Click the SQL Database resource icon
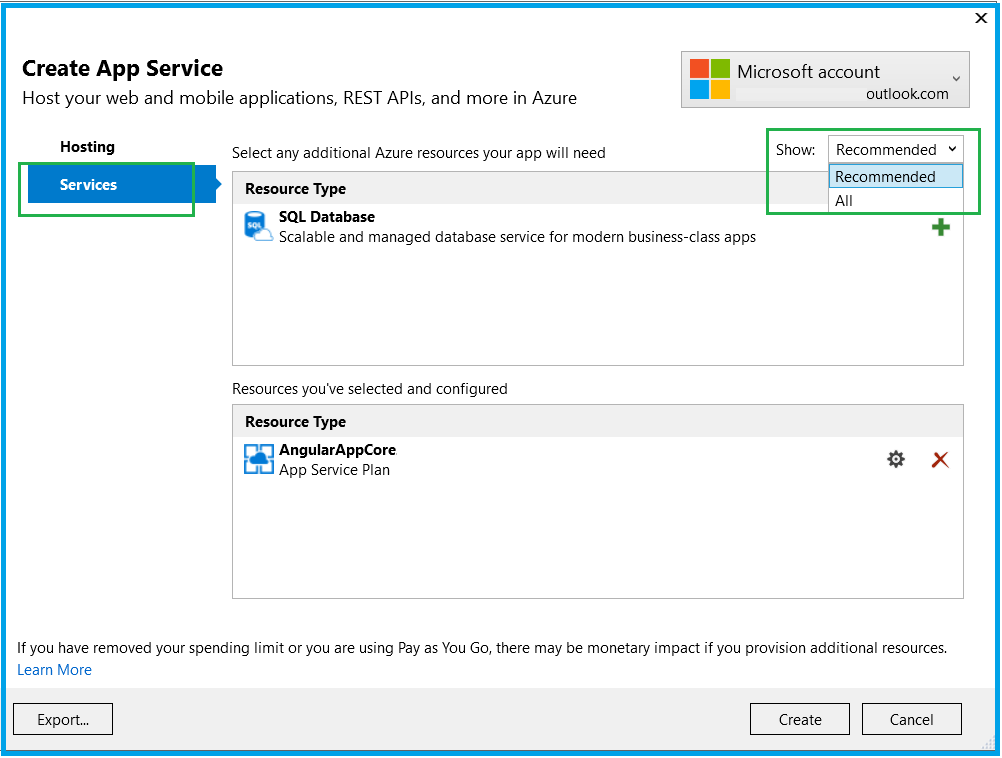Image resolution: width=1002 pixels, height=758 pixels. point(257,226)
